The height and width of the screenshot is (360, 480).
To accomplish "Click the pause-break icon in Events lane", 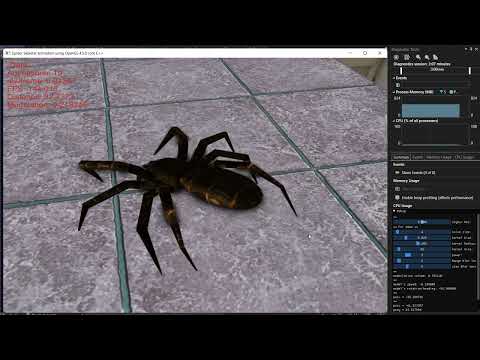I will pos(398,85).
